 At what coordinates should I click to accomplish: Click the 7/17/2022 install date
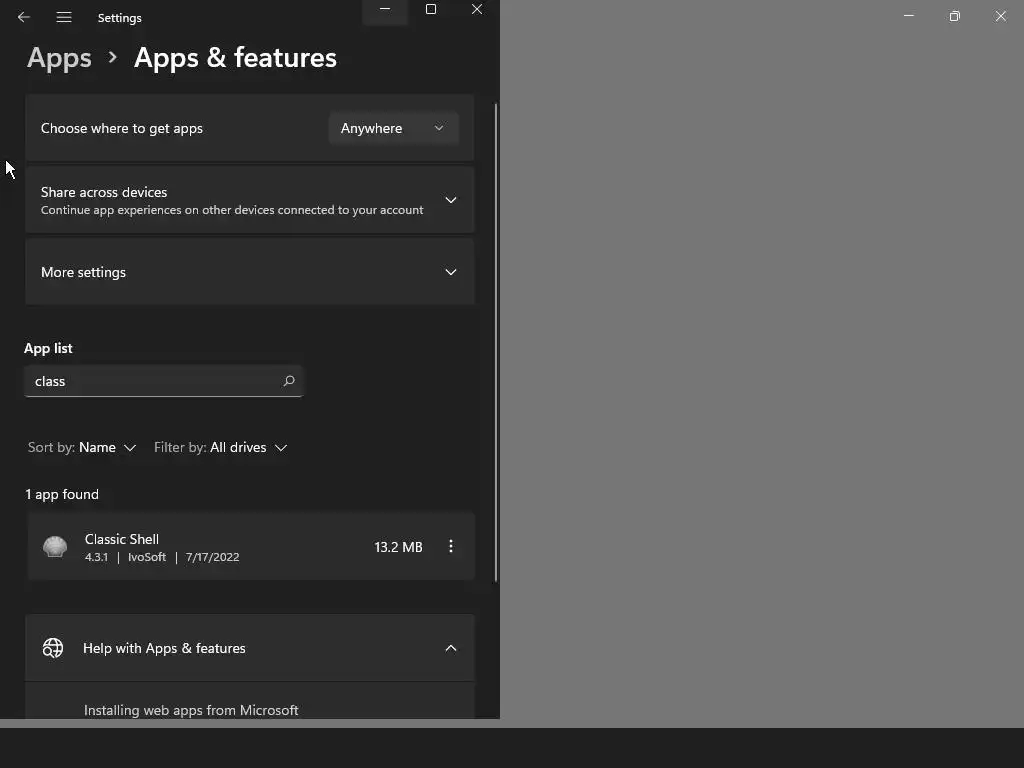coord(212,557)
